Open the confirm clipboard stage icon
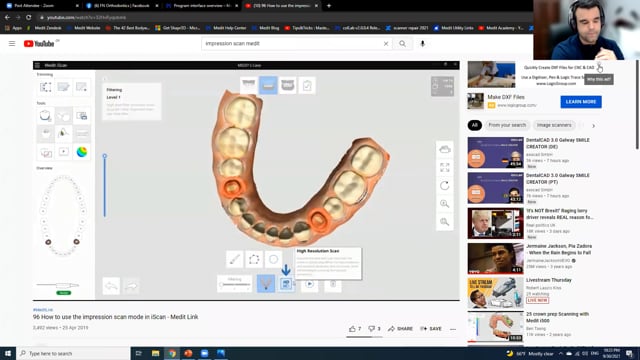640x360 pixels. 307,85
